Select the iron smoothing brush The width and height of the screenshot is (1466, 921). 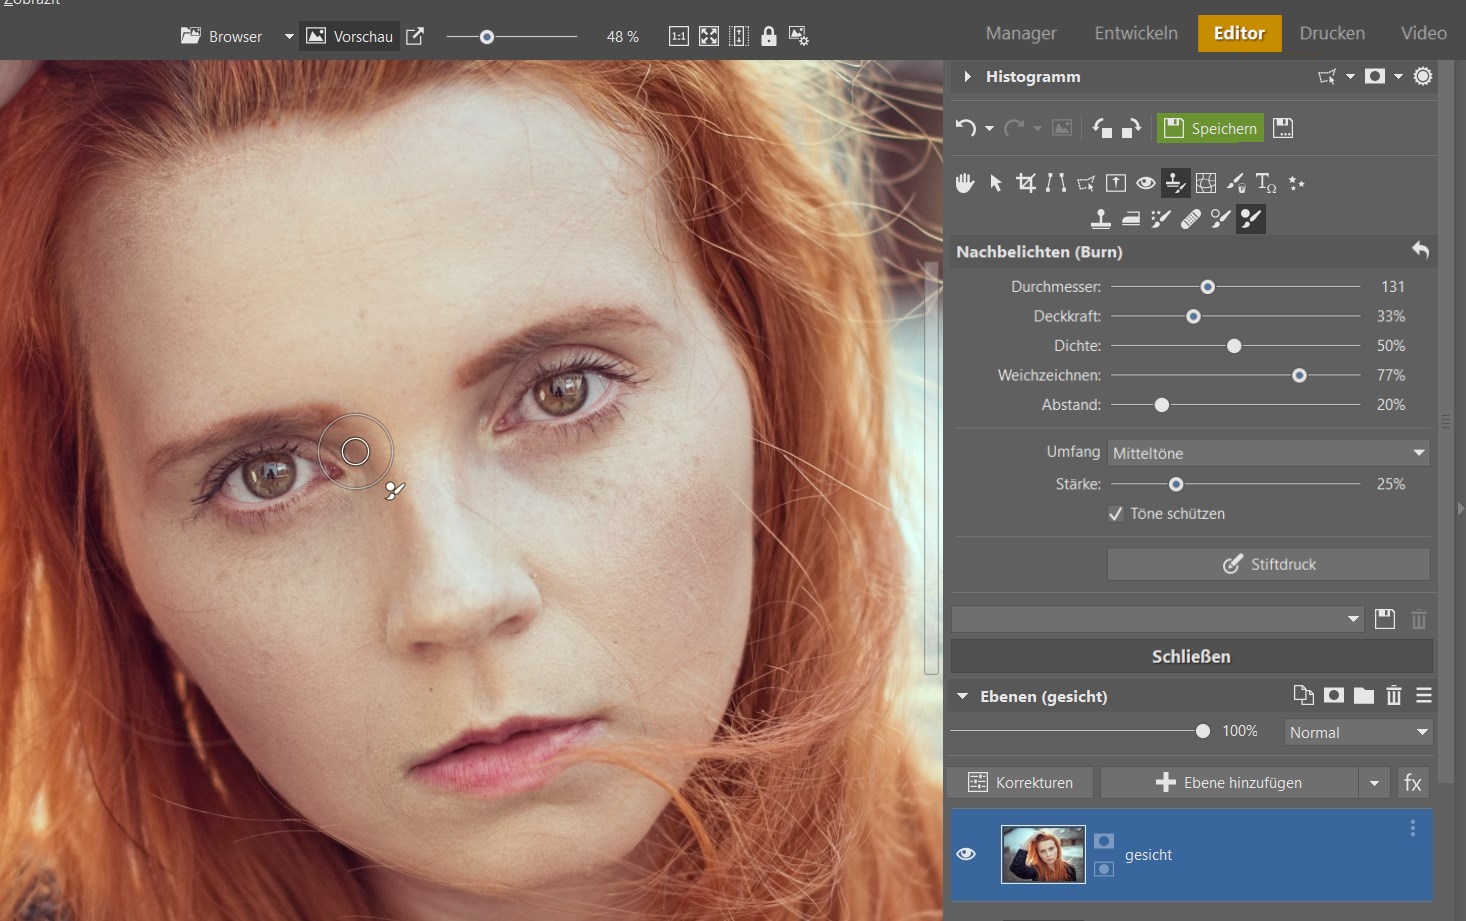click(1131, 218)
